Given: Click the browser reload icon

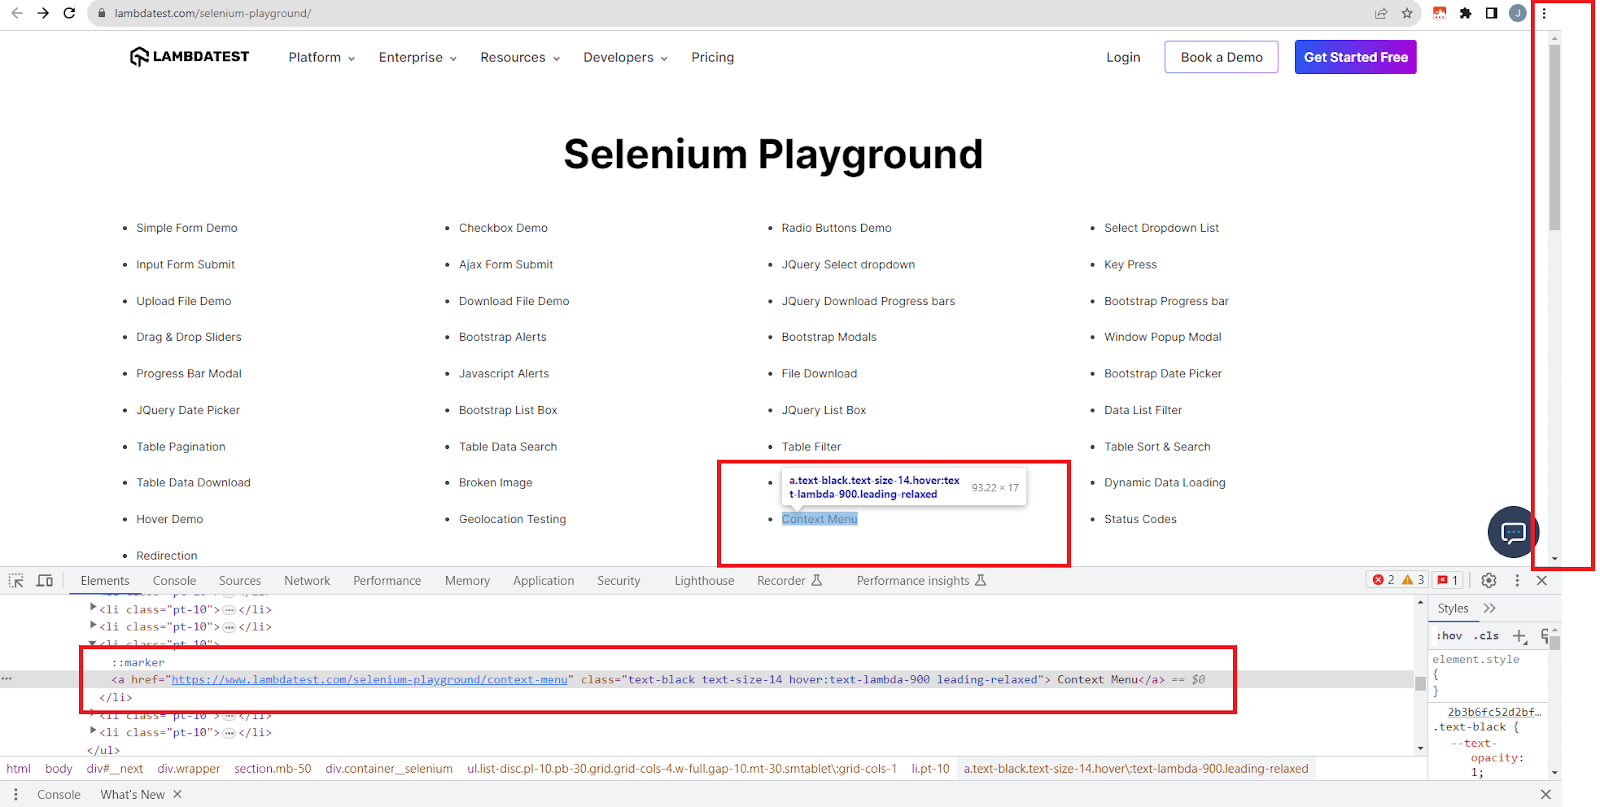Looking at the screenshot, I should pos(69,13).
